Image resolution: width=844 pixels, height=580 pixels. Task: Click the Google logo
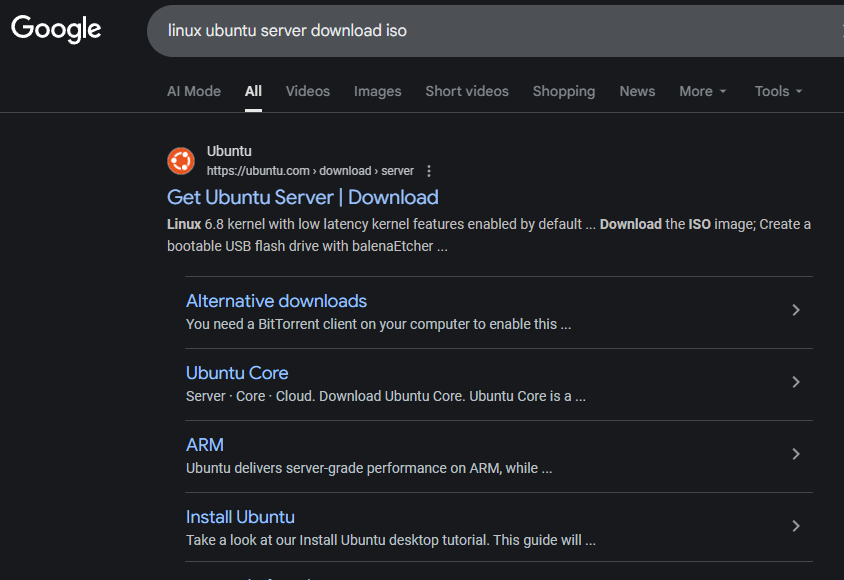[56, 29]
